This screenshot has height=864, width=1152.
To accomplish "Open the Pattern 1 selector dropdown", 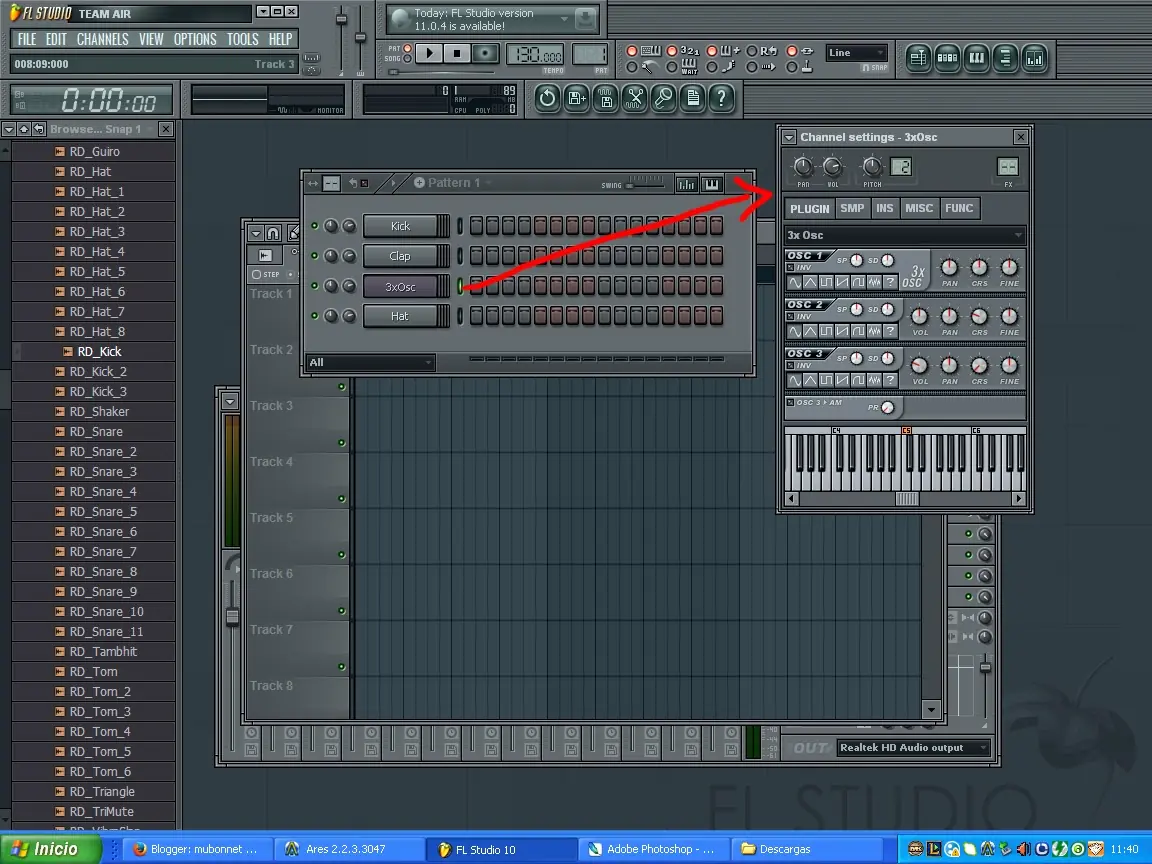I will click(x=451, y=183).
